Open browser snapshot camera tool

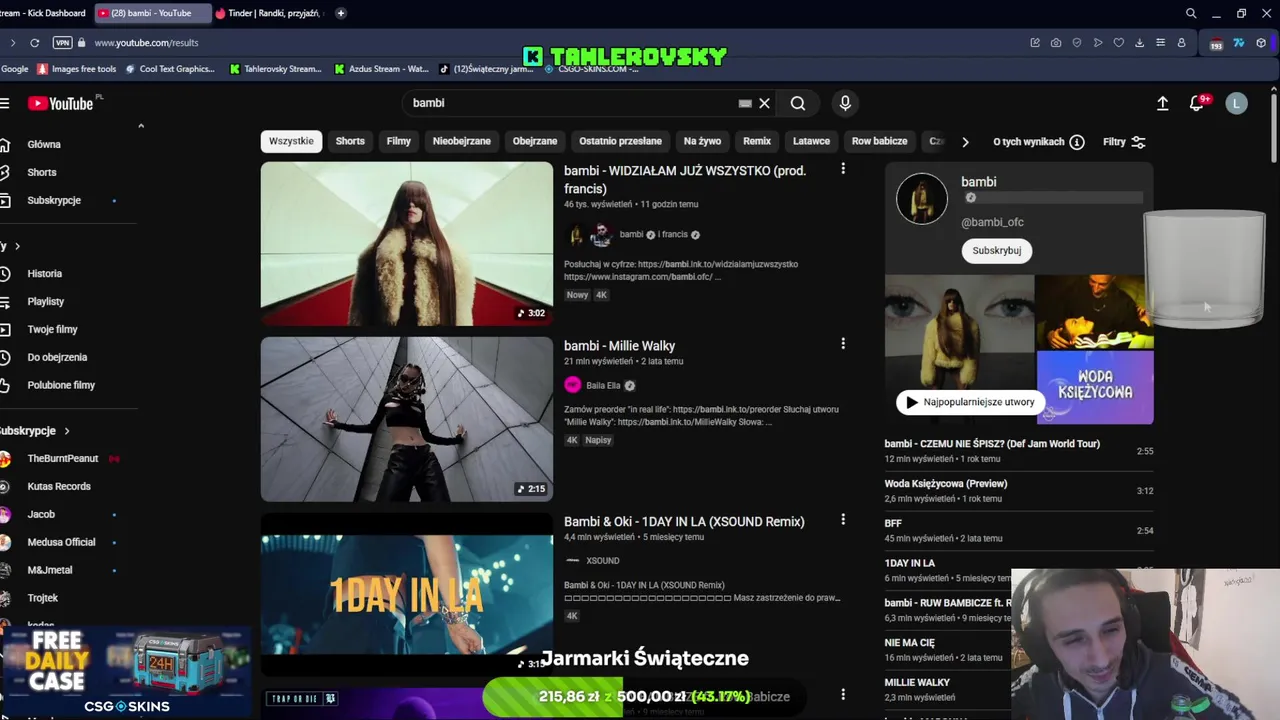point(1056,43)
